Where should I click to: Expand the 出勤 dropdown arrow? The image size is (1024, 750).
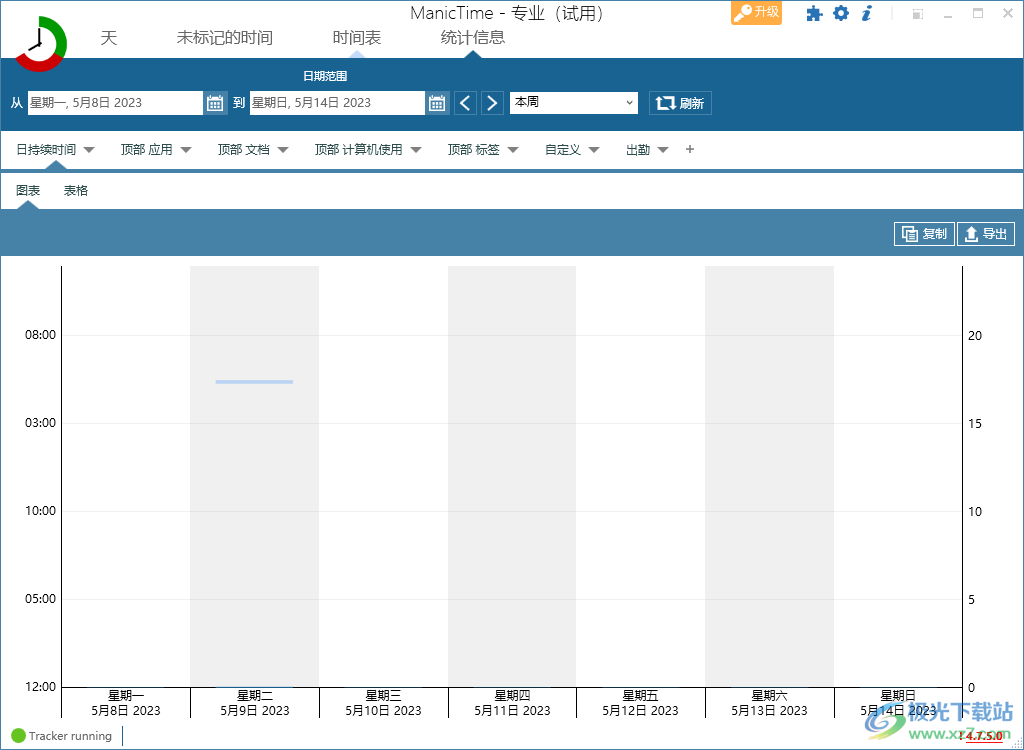(x=663, y=150)
